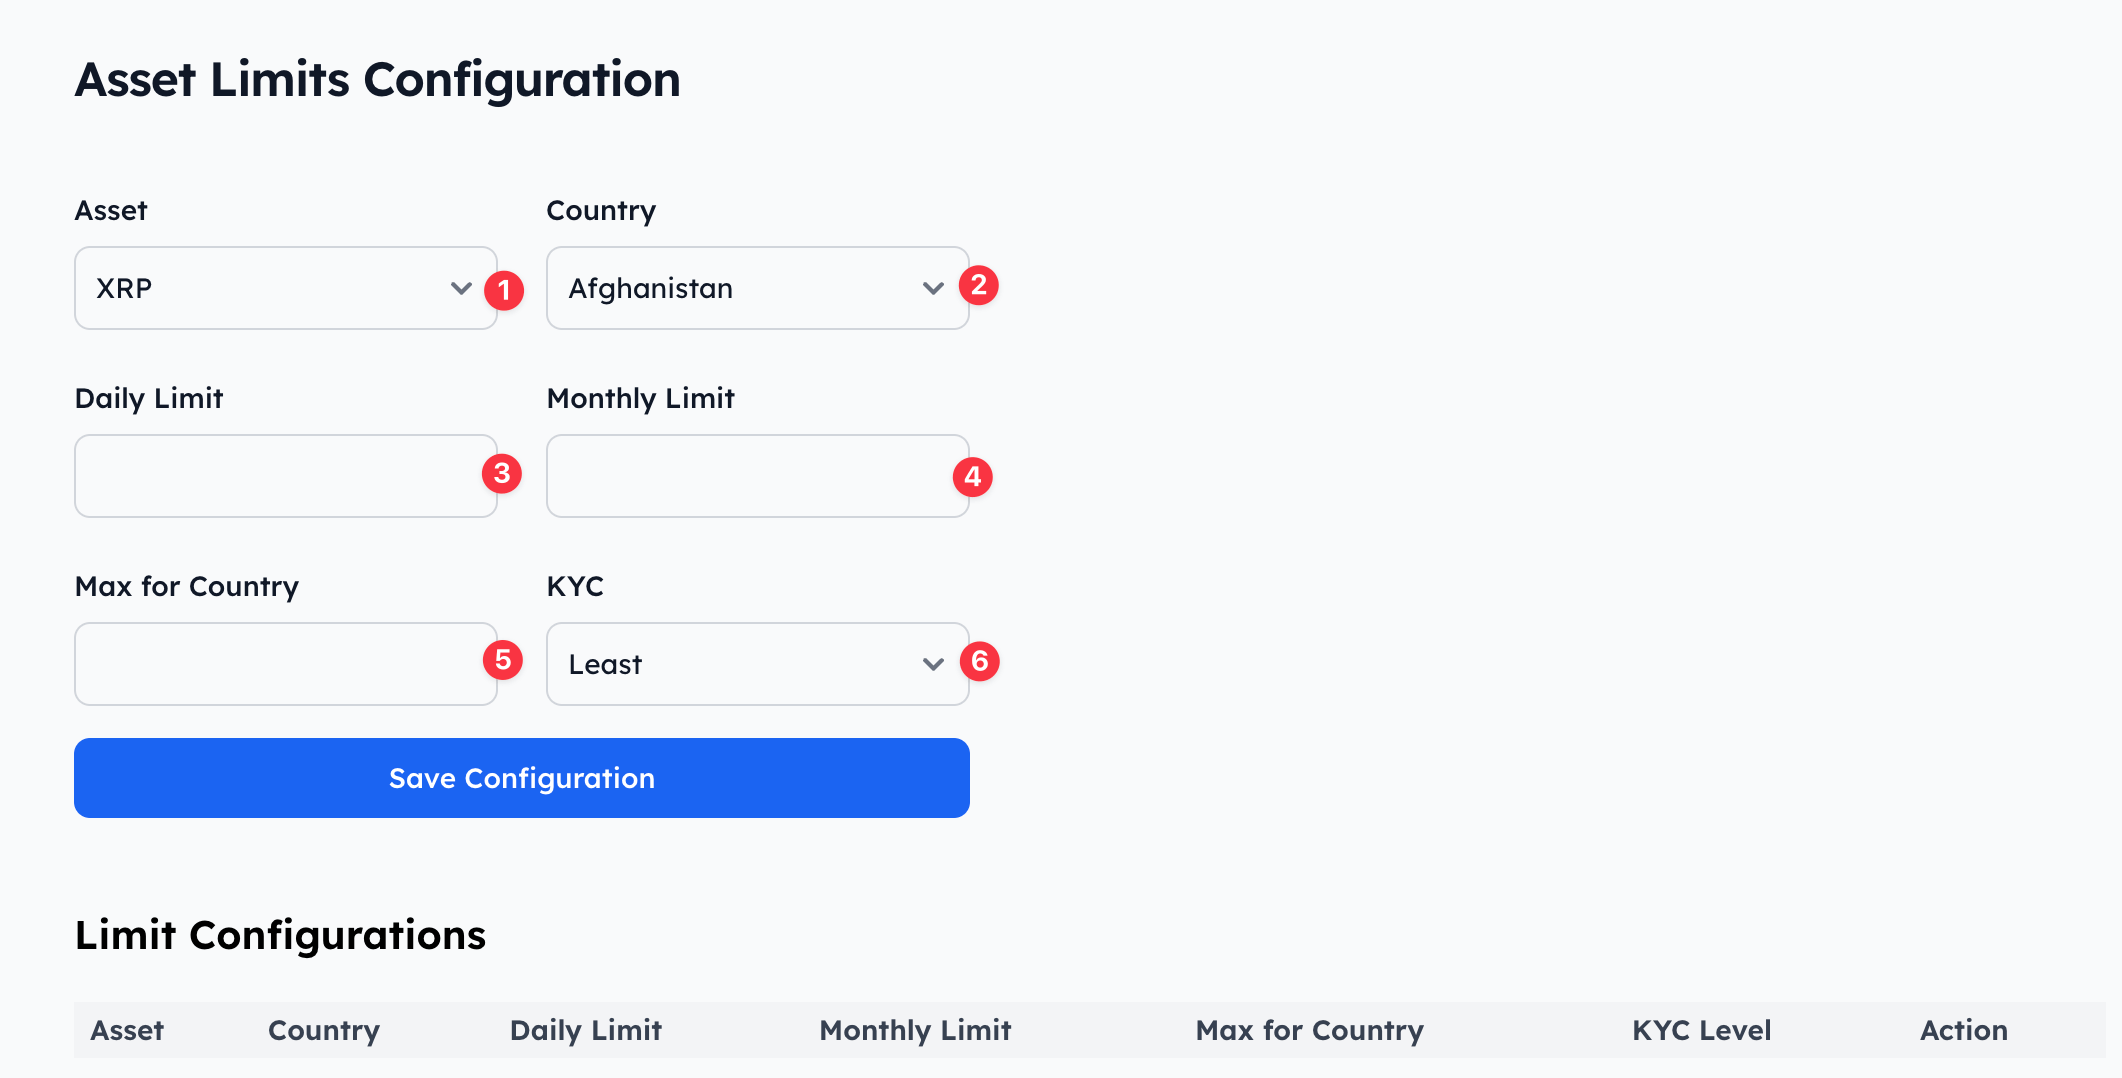2122x1078 pixels.
Task: Click the Asset Limits Configuration heading
Action: [x=377, y=79]
